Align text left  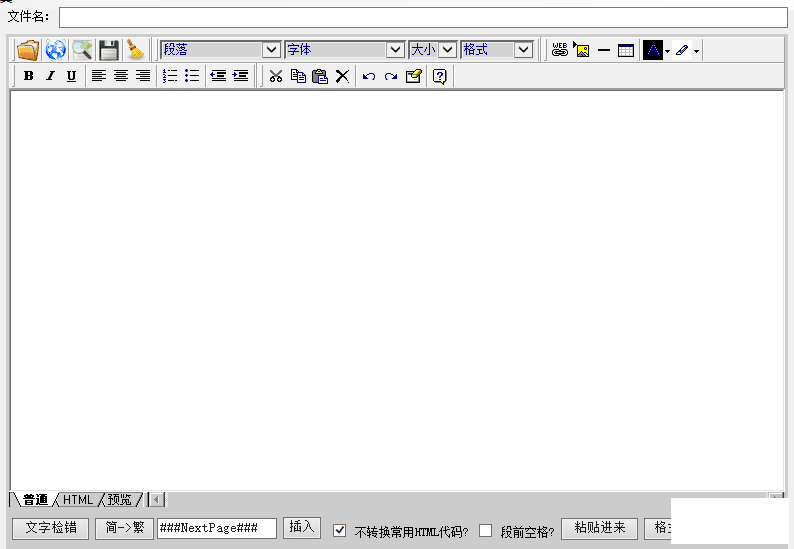98,76
